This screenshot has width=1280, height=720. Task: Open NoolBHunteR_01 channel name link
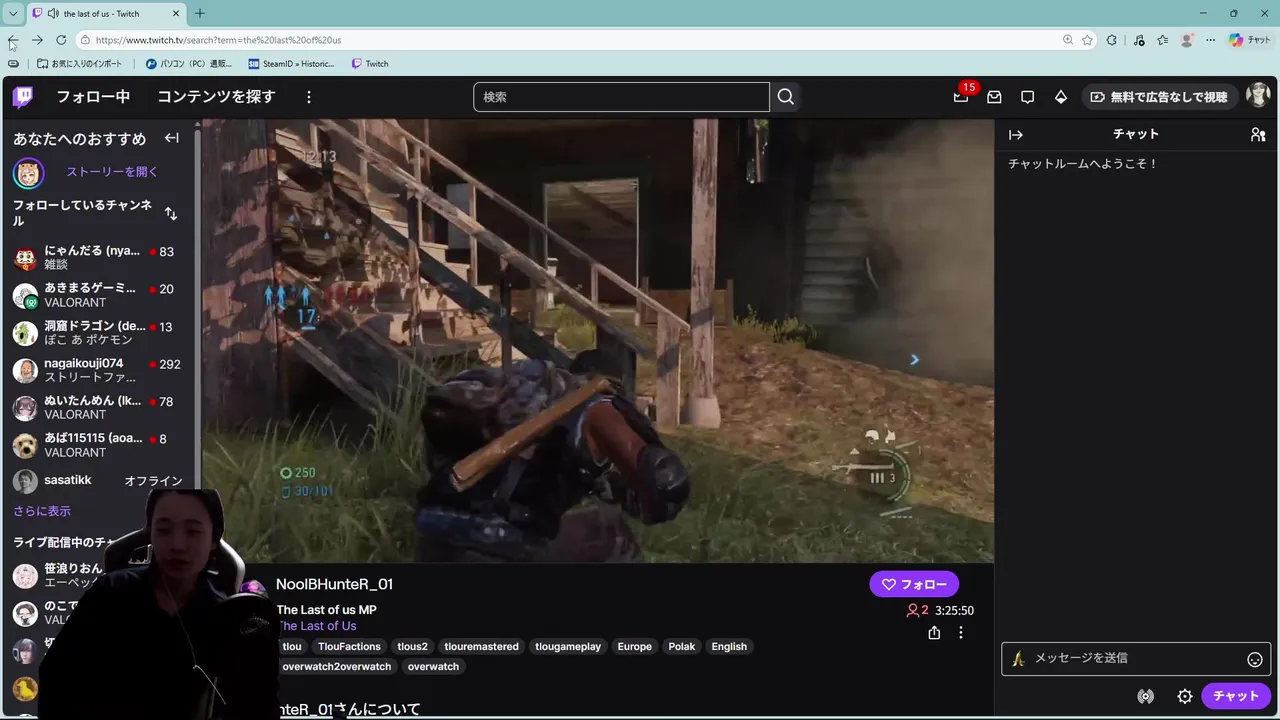(x=334, y=584)
